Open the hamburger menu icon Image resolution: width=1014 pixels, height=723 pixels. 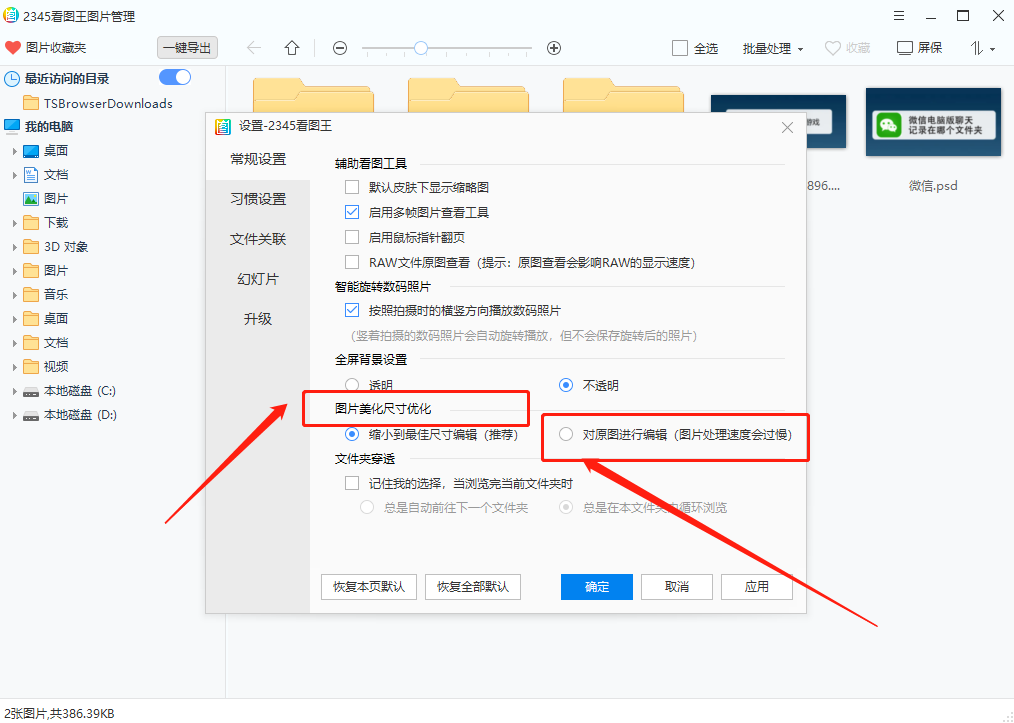898,15
